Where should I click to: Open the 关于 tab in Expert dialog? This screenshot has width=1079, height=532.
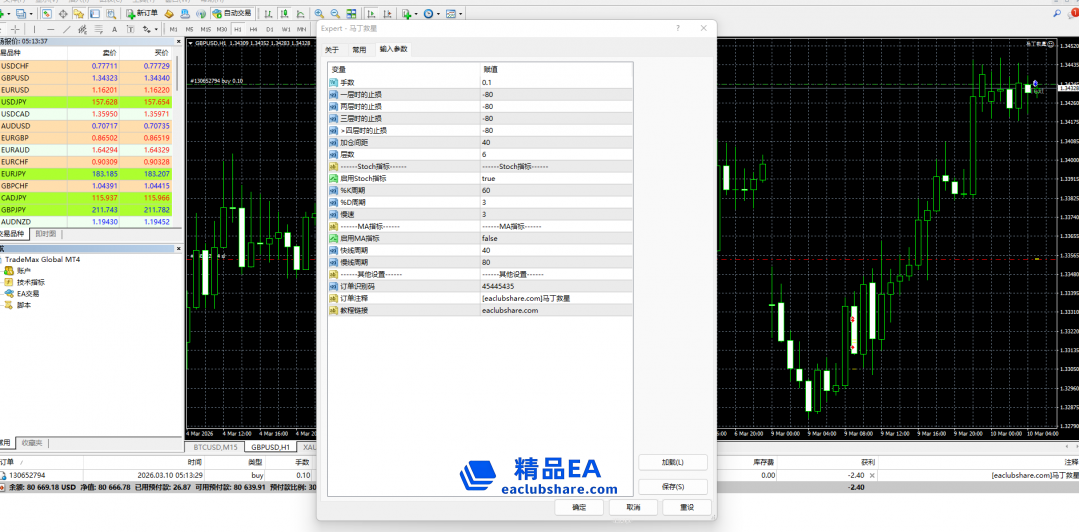click(332, 49)
